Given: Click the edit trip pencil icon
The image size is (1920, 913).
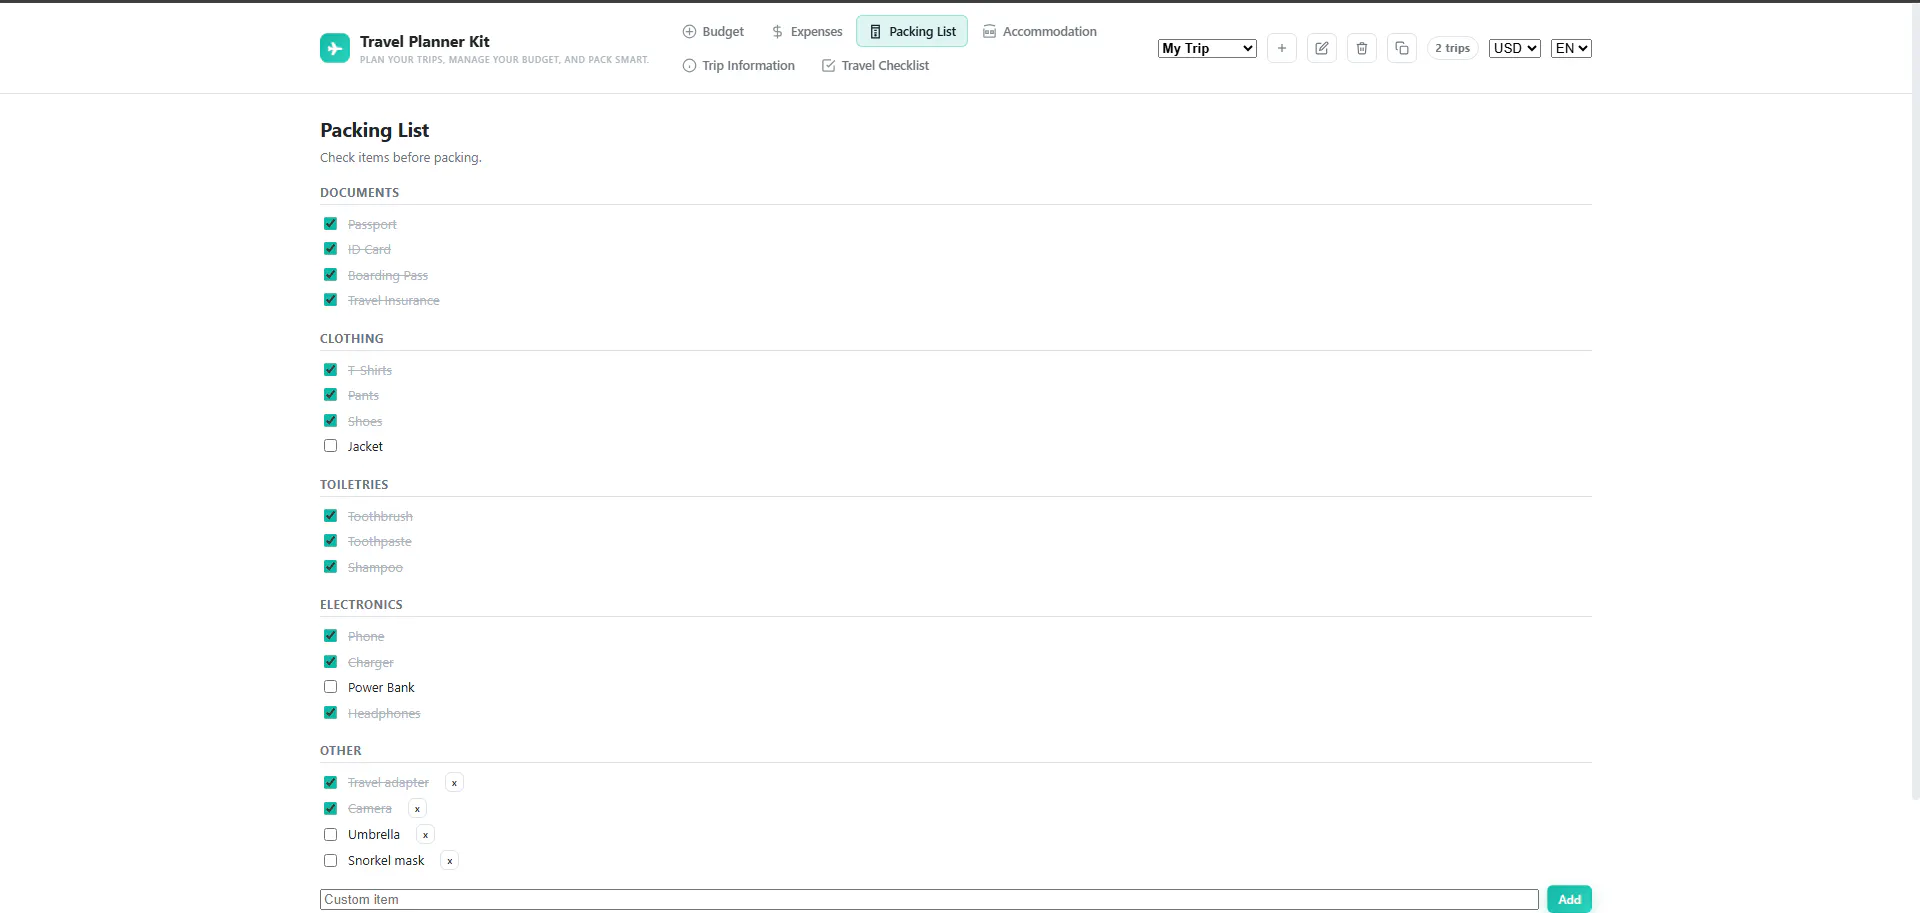Looking at the screenshot, I should tap(1322, 48).
